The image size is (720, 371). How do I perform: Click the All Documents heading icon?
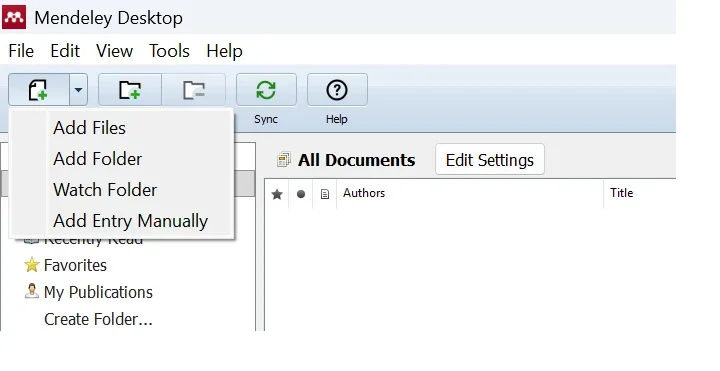point(284,160)
